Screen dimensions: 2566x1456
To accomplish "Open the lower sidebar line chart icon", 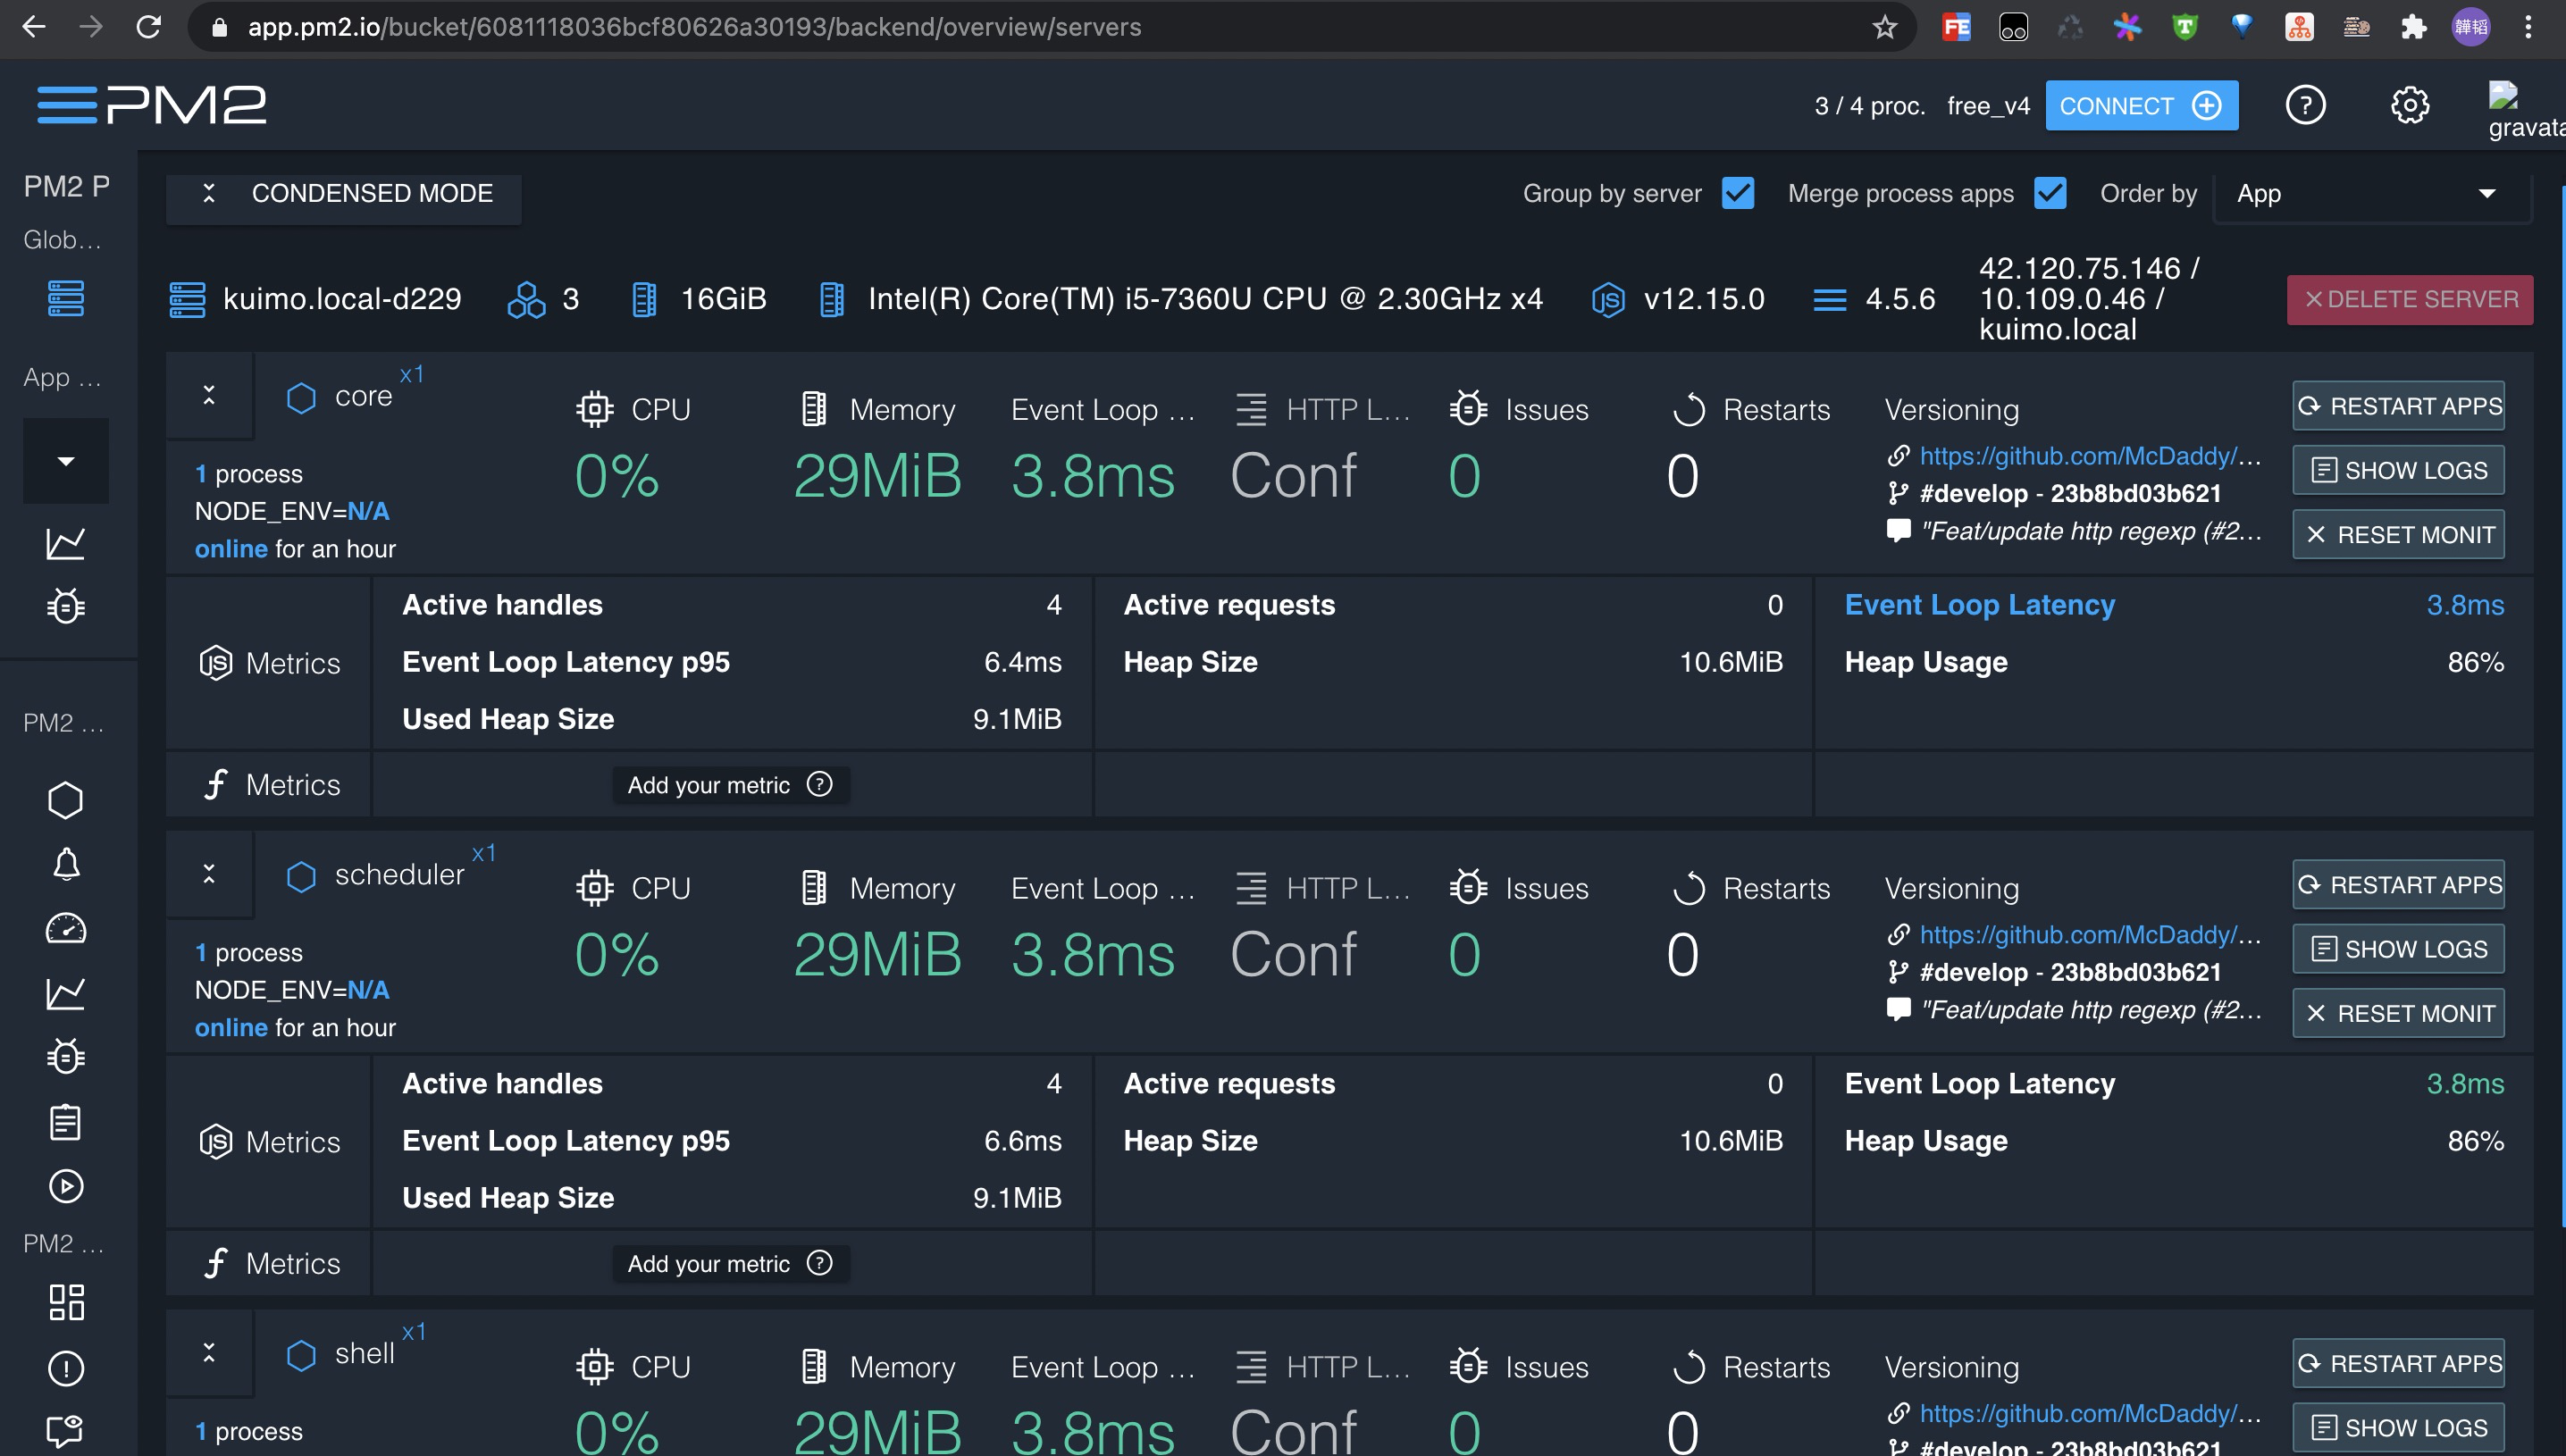I will 66,993.
